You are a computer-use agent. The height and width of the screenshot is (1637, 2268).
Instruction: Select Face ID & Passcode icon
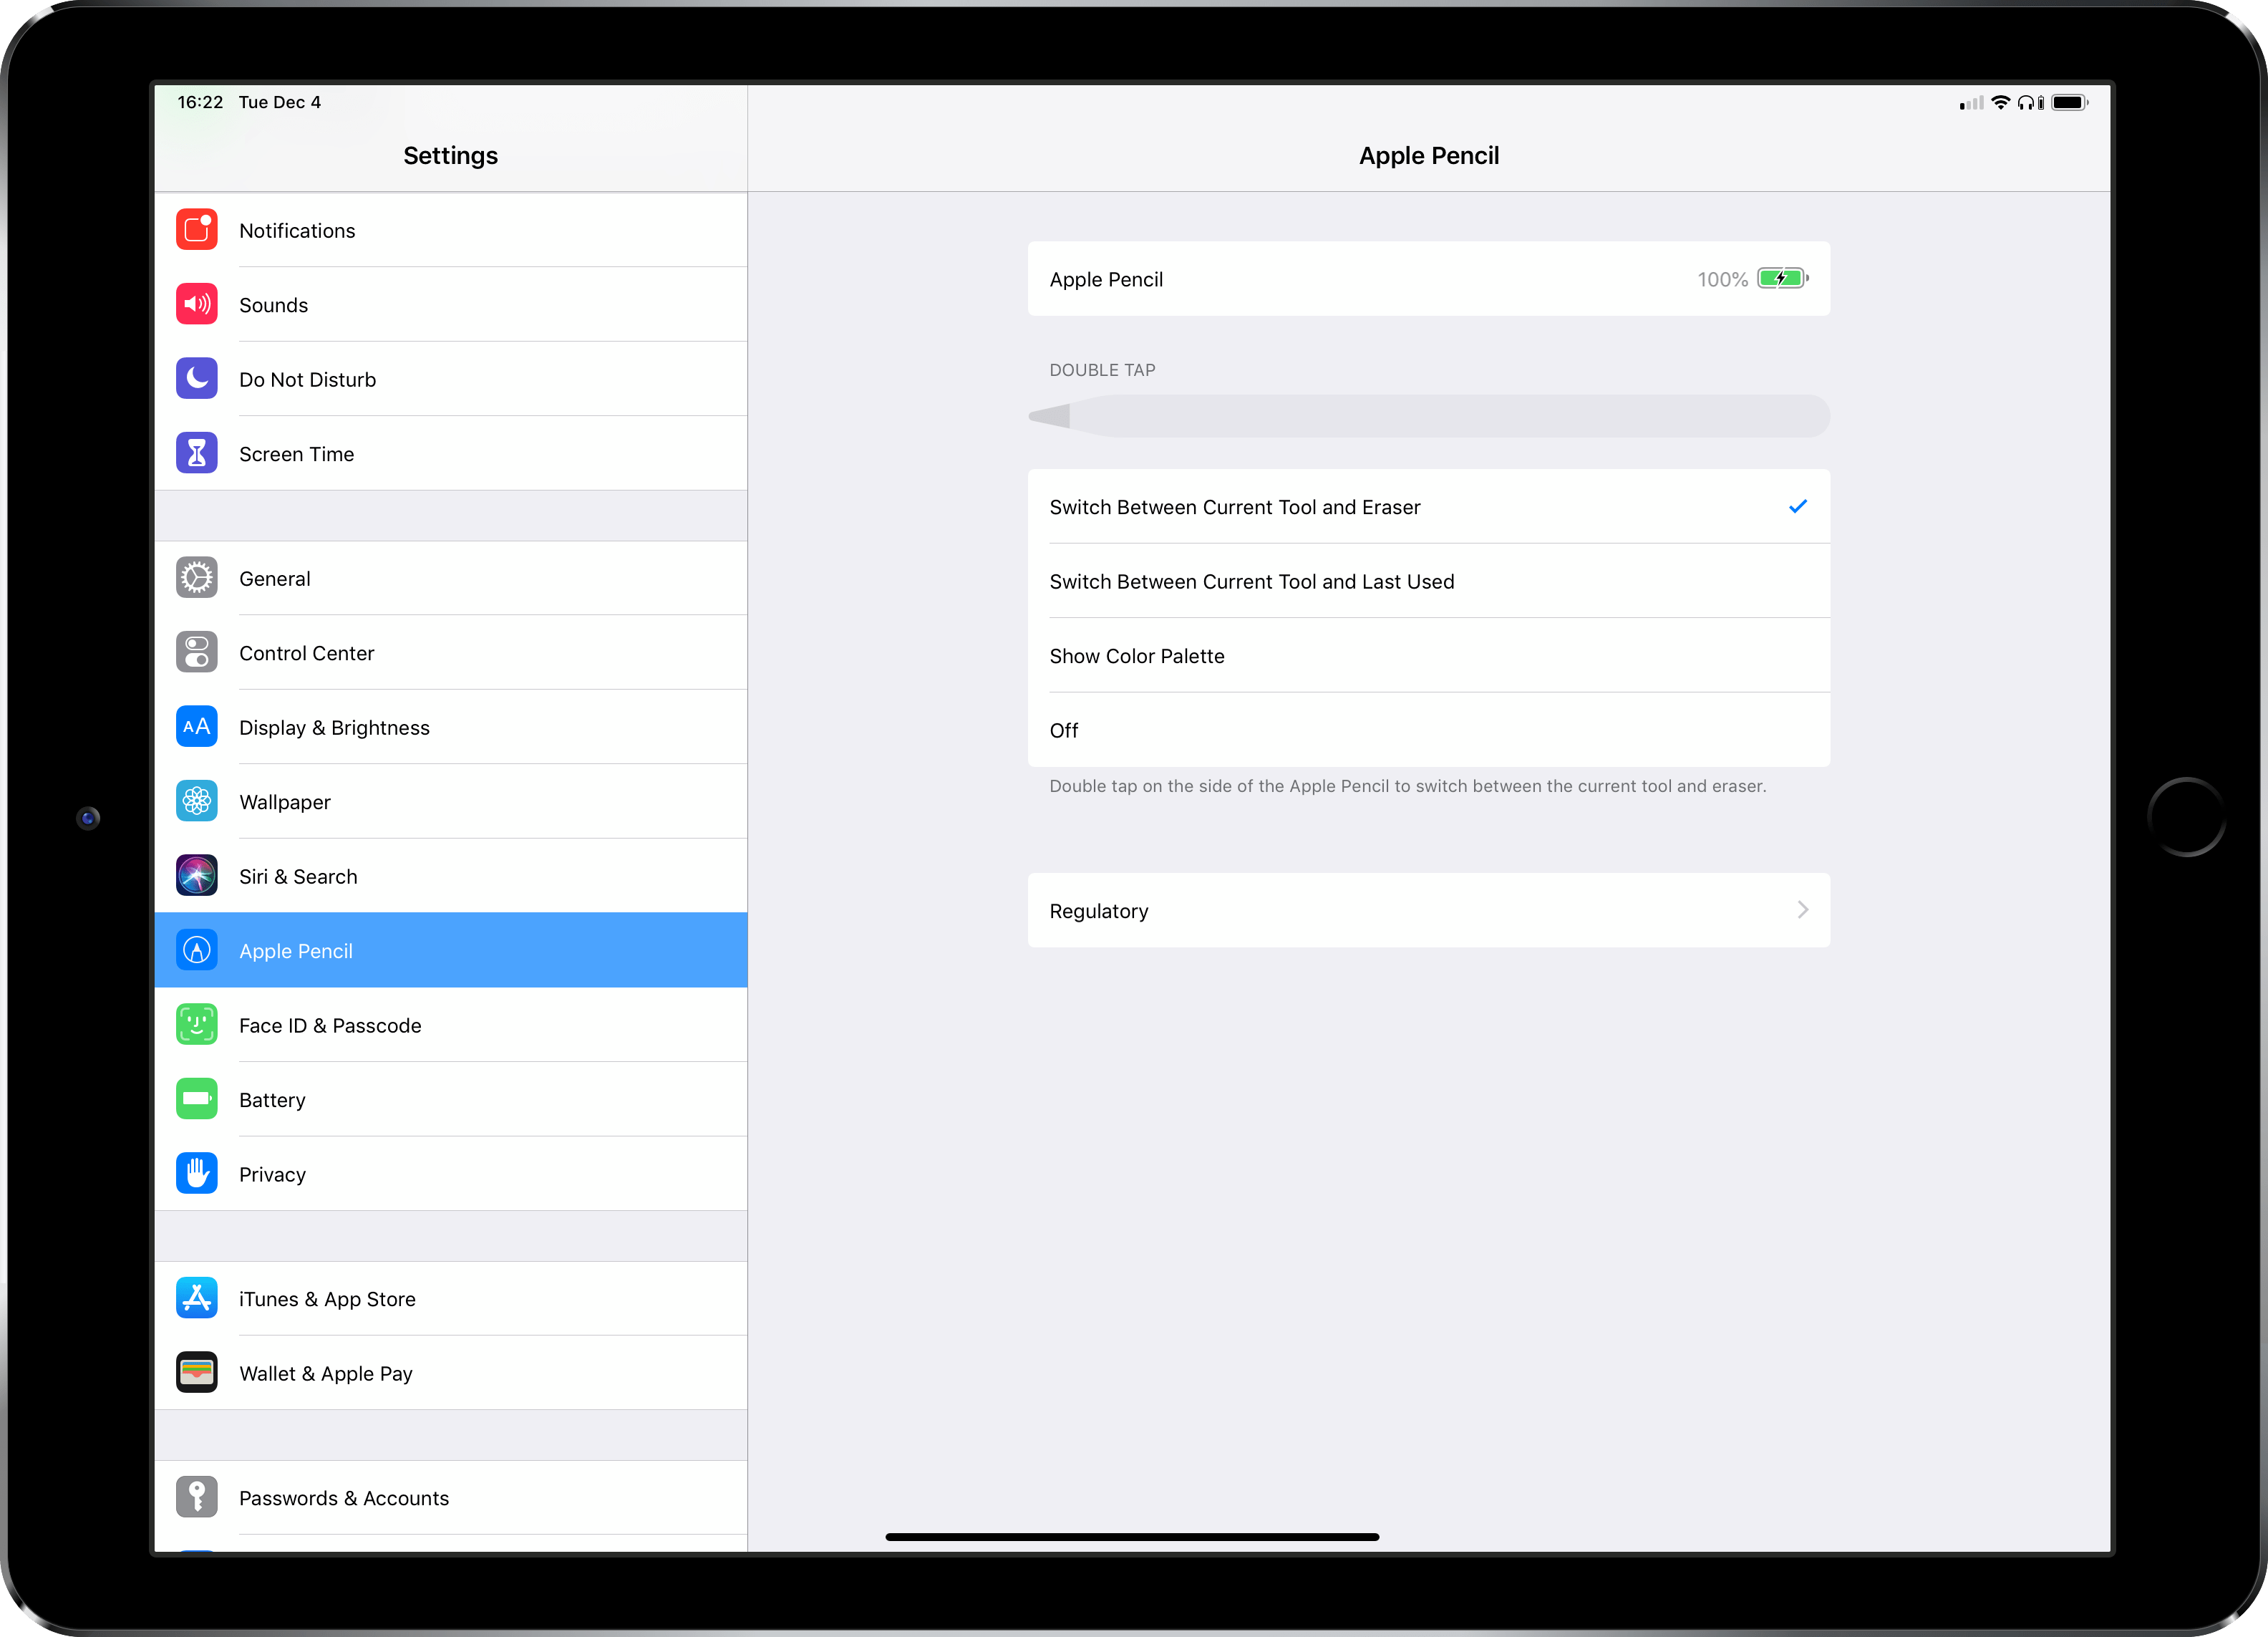coord(197,1024)
